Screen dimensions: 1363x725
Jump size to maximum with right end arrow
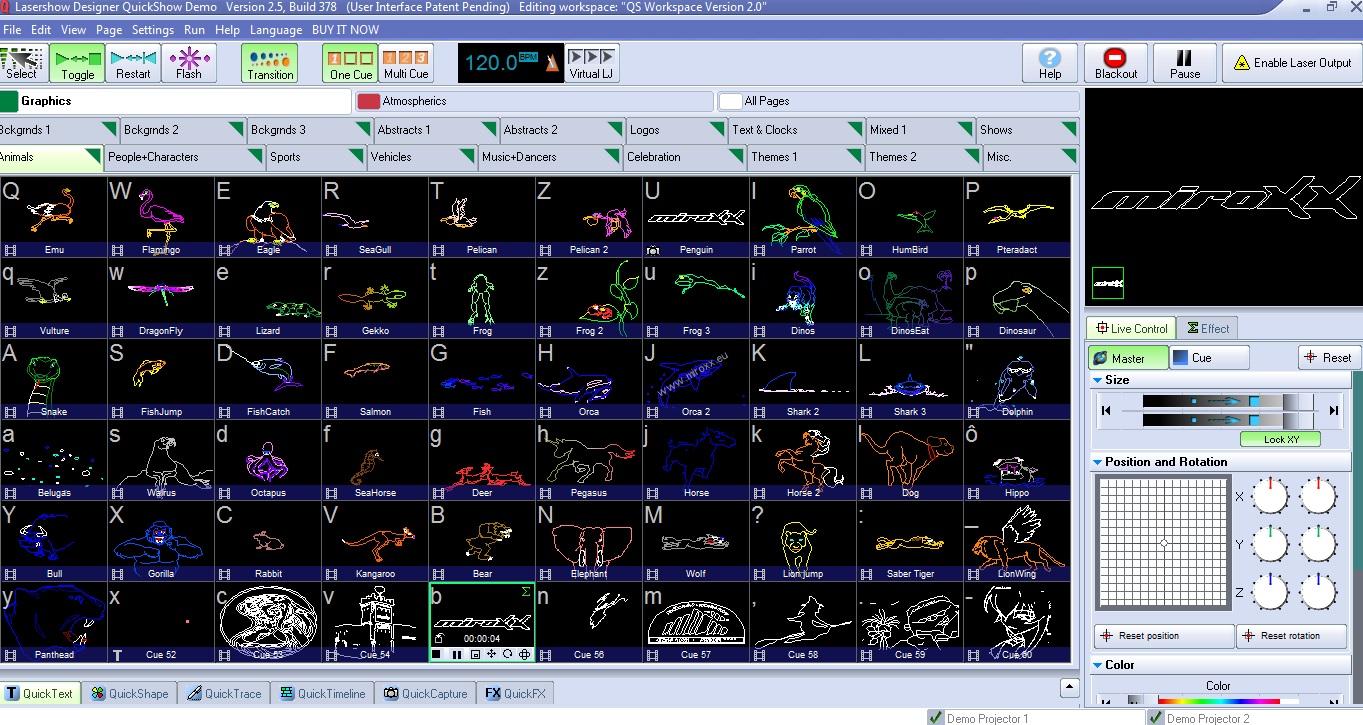pos(1333,410)
